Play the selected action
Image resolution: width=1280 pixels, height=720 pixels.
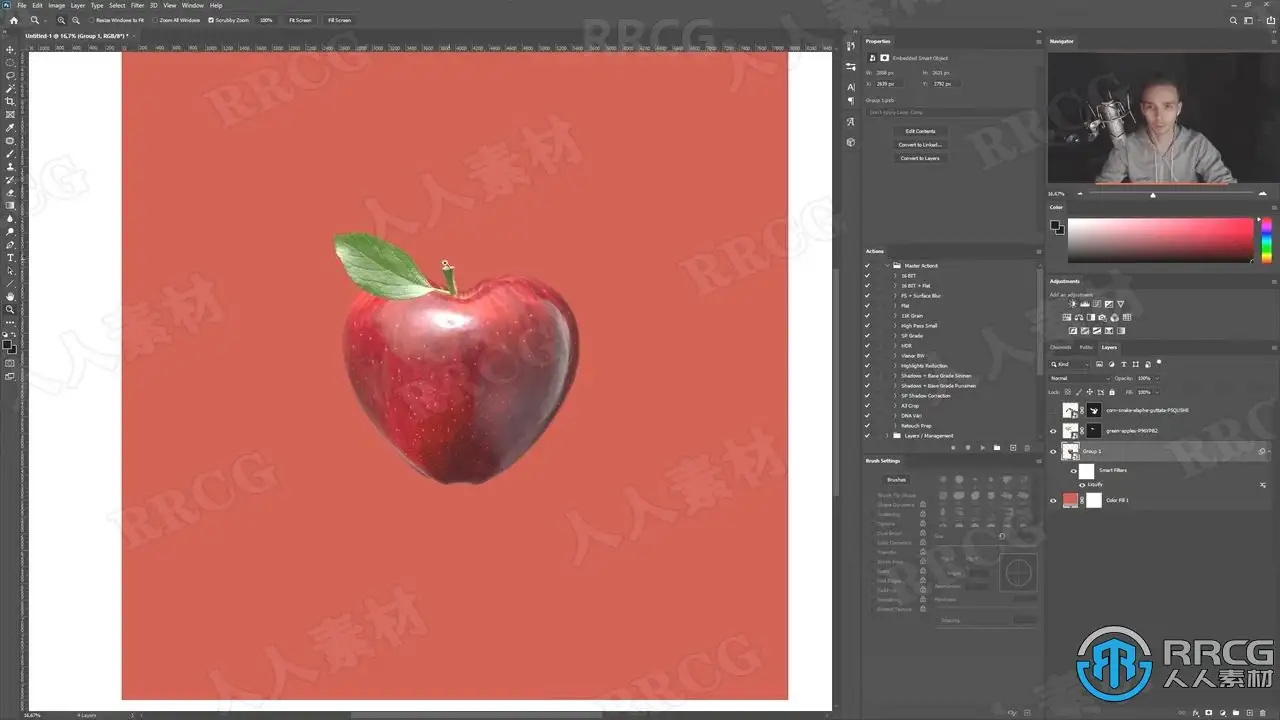[x=982, y=447]
